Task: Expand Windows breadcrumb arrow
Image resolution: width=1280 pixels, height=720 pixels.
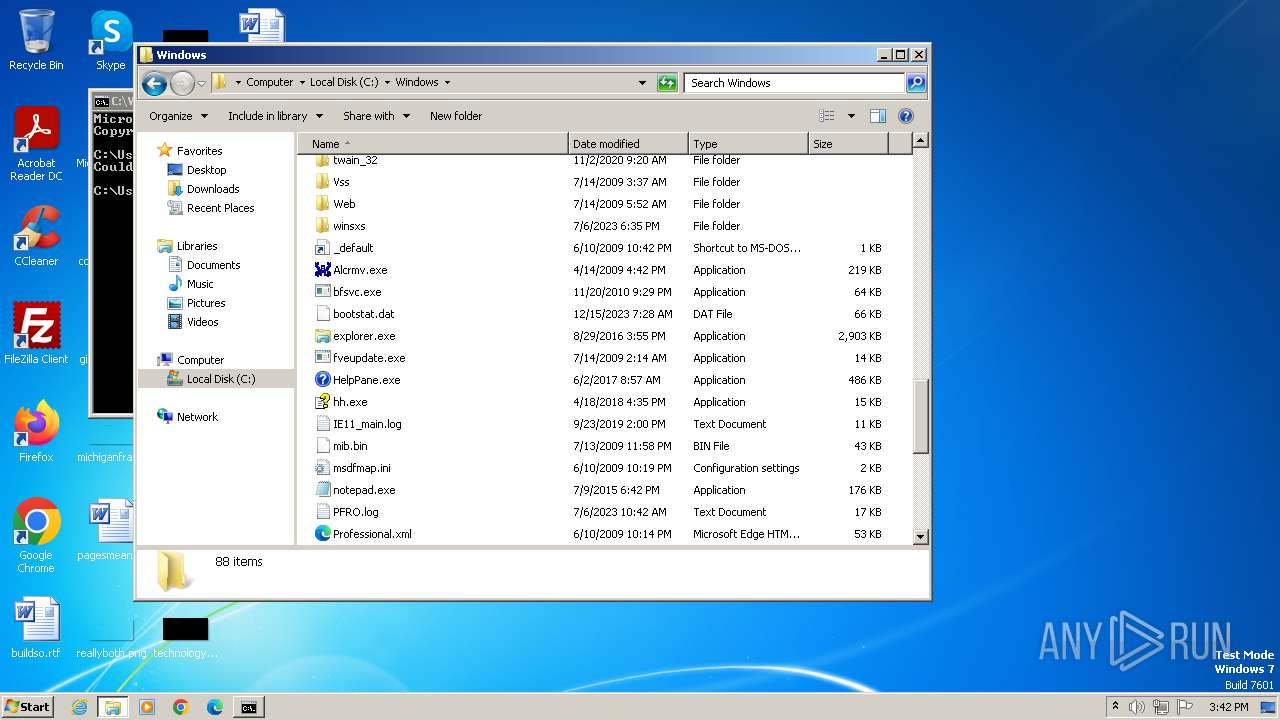Action: click(x=447, y=83)
